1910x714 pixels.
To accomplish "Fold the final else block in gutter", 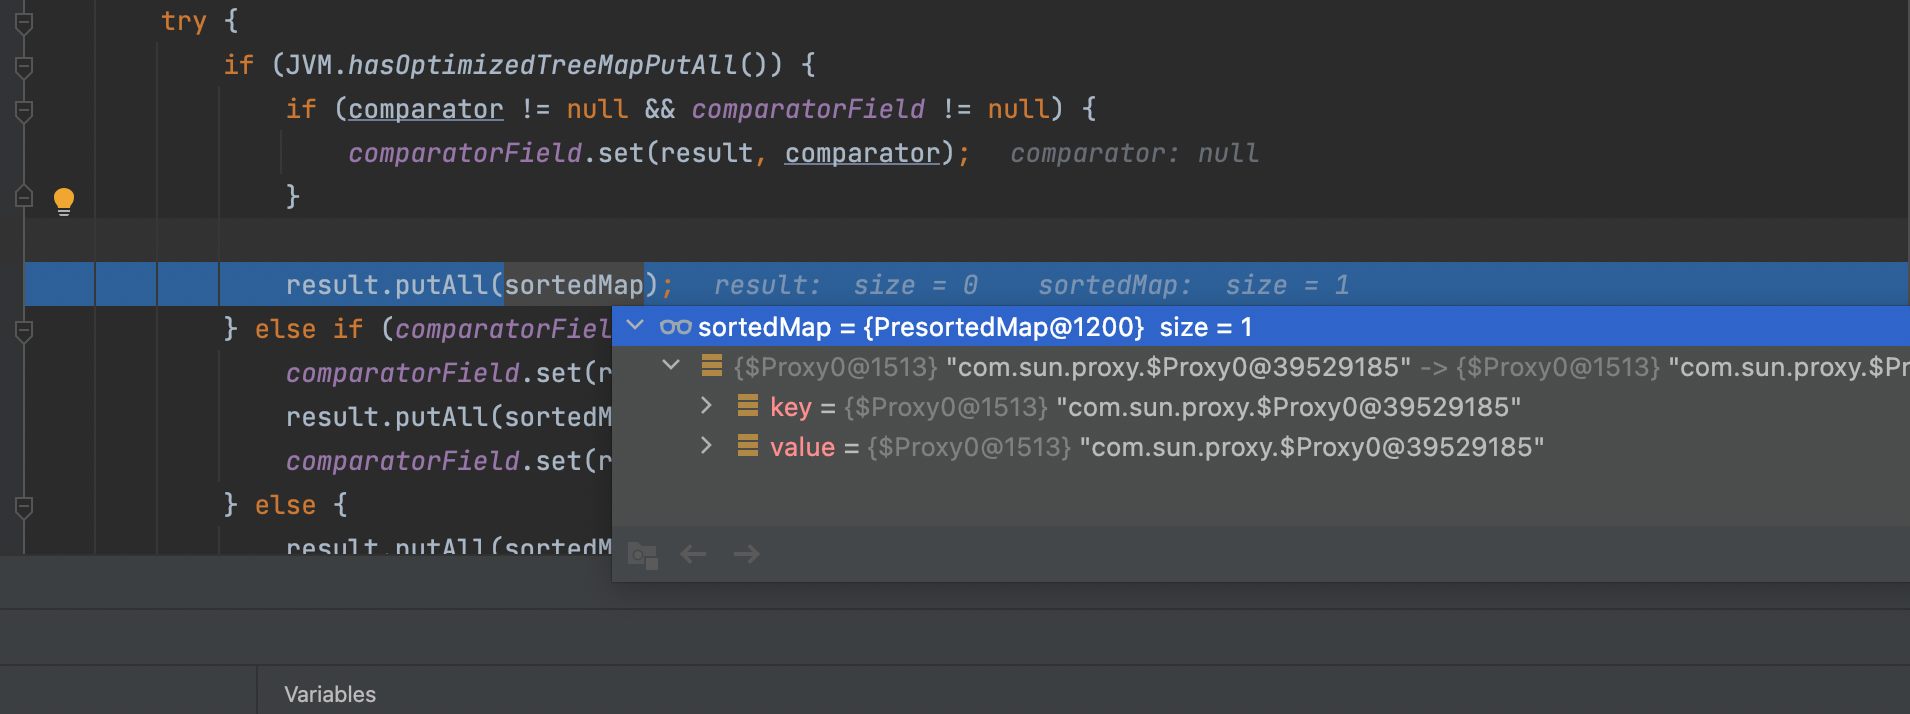I will pyautogui.click(x=24, y=506).
